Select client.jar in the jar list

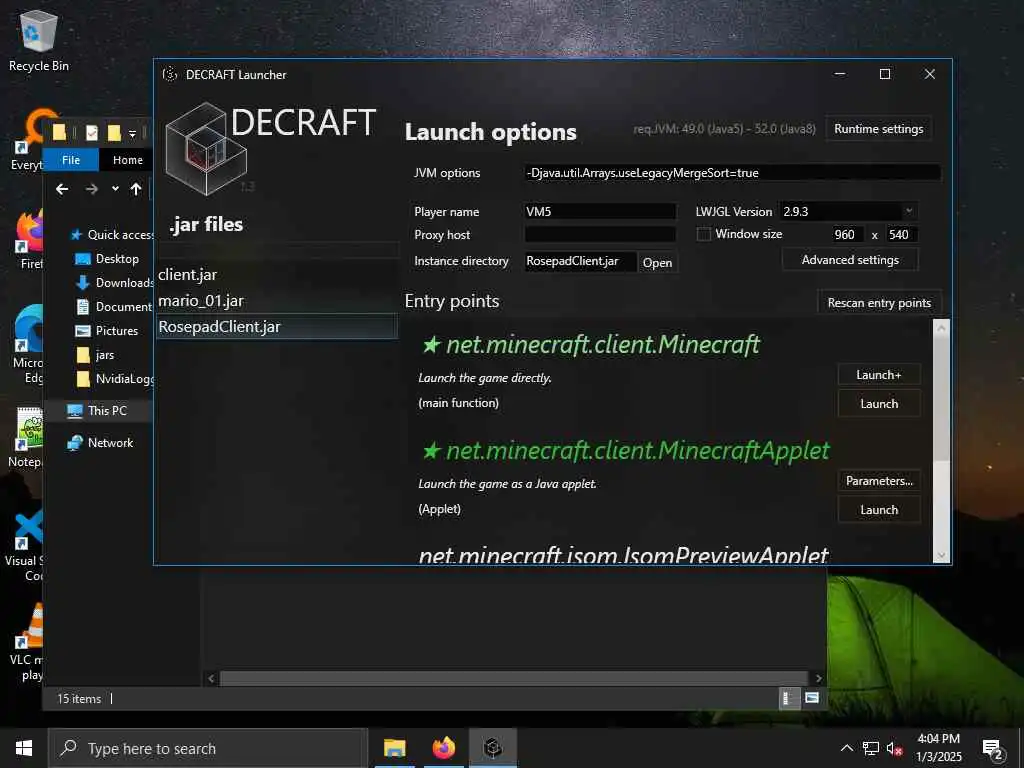[277, 275]
